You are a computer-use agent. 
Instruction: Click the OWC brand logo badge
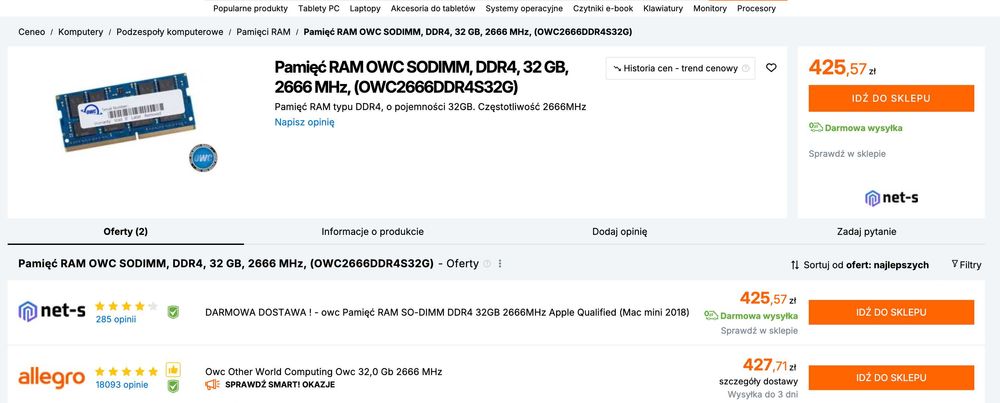(x=203, y=158)
